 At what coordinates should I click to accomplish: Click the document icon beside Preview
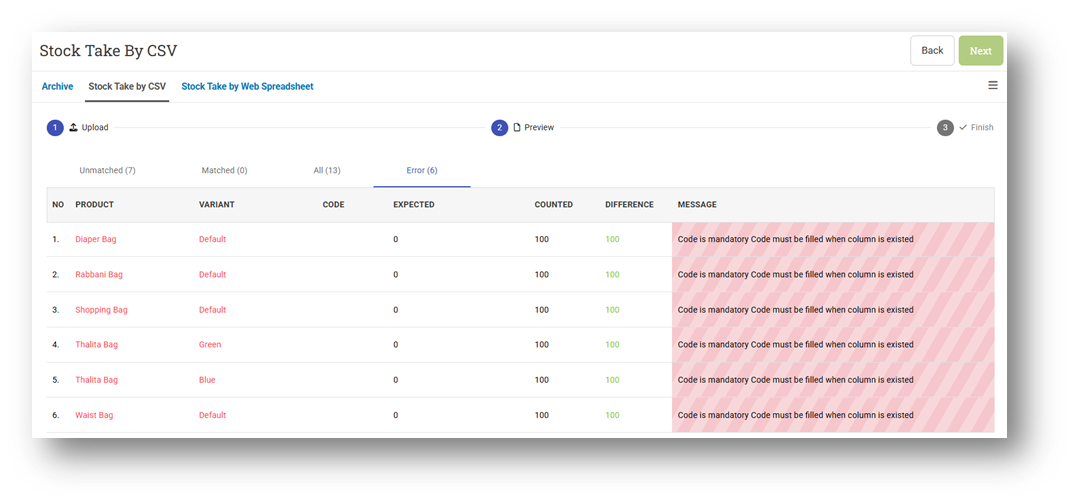pos(517,127)
